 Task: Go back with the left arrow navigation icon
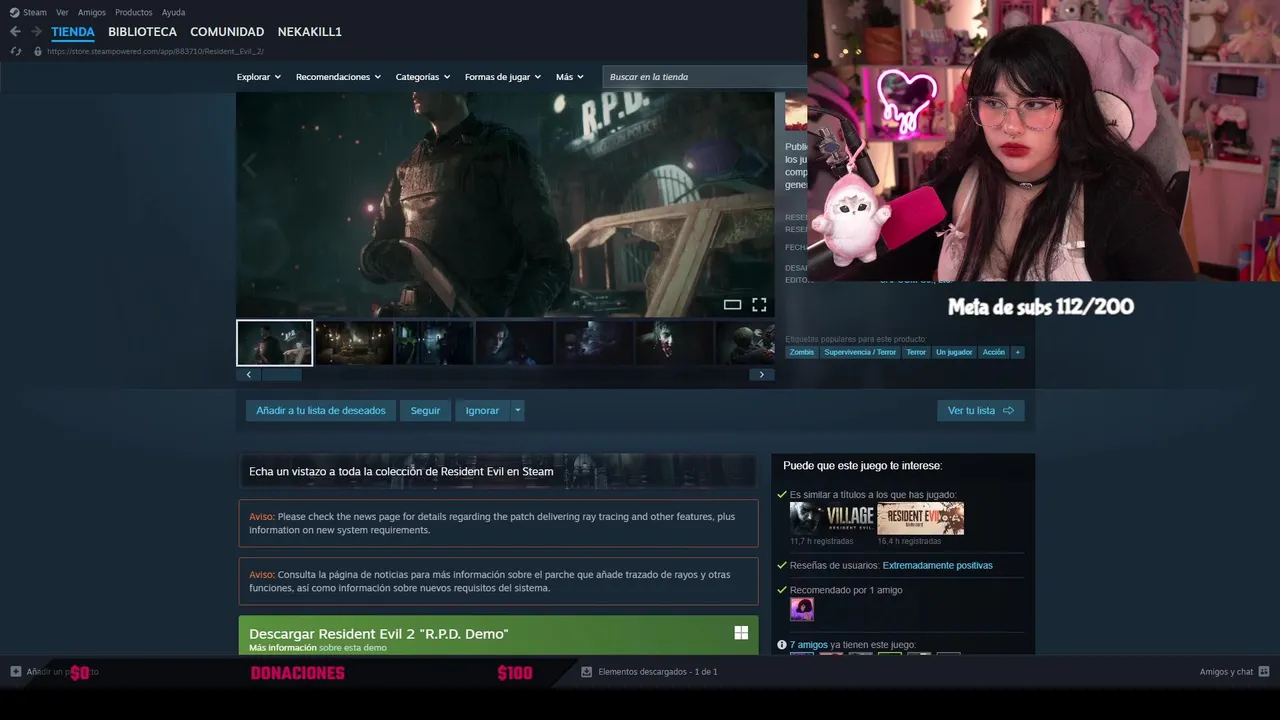15,32
